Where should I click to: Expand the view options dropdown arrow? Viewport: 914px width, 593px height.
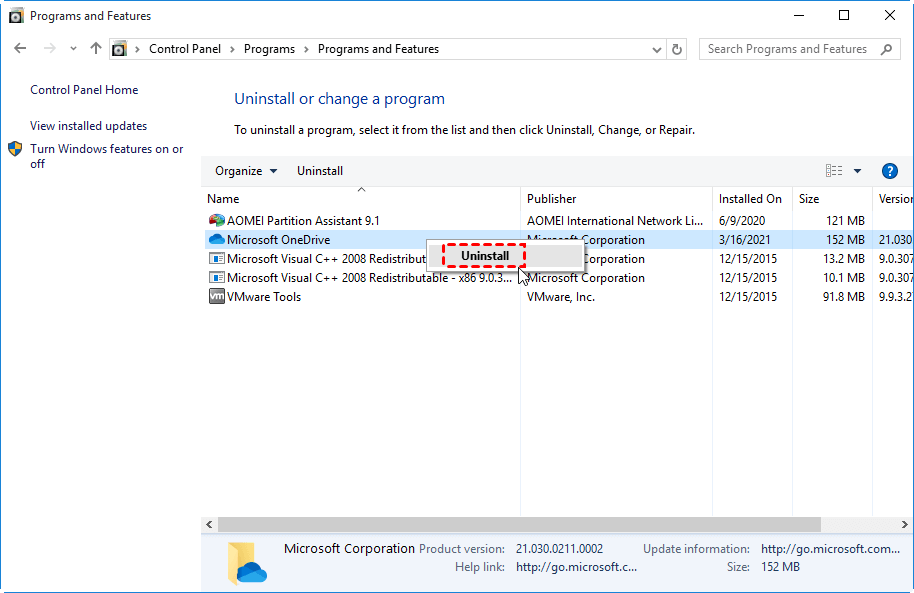coord(857,171)
